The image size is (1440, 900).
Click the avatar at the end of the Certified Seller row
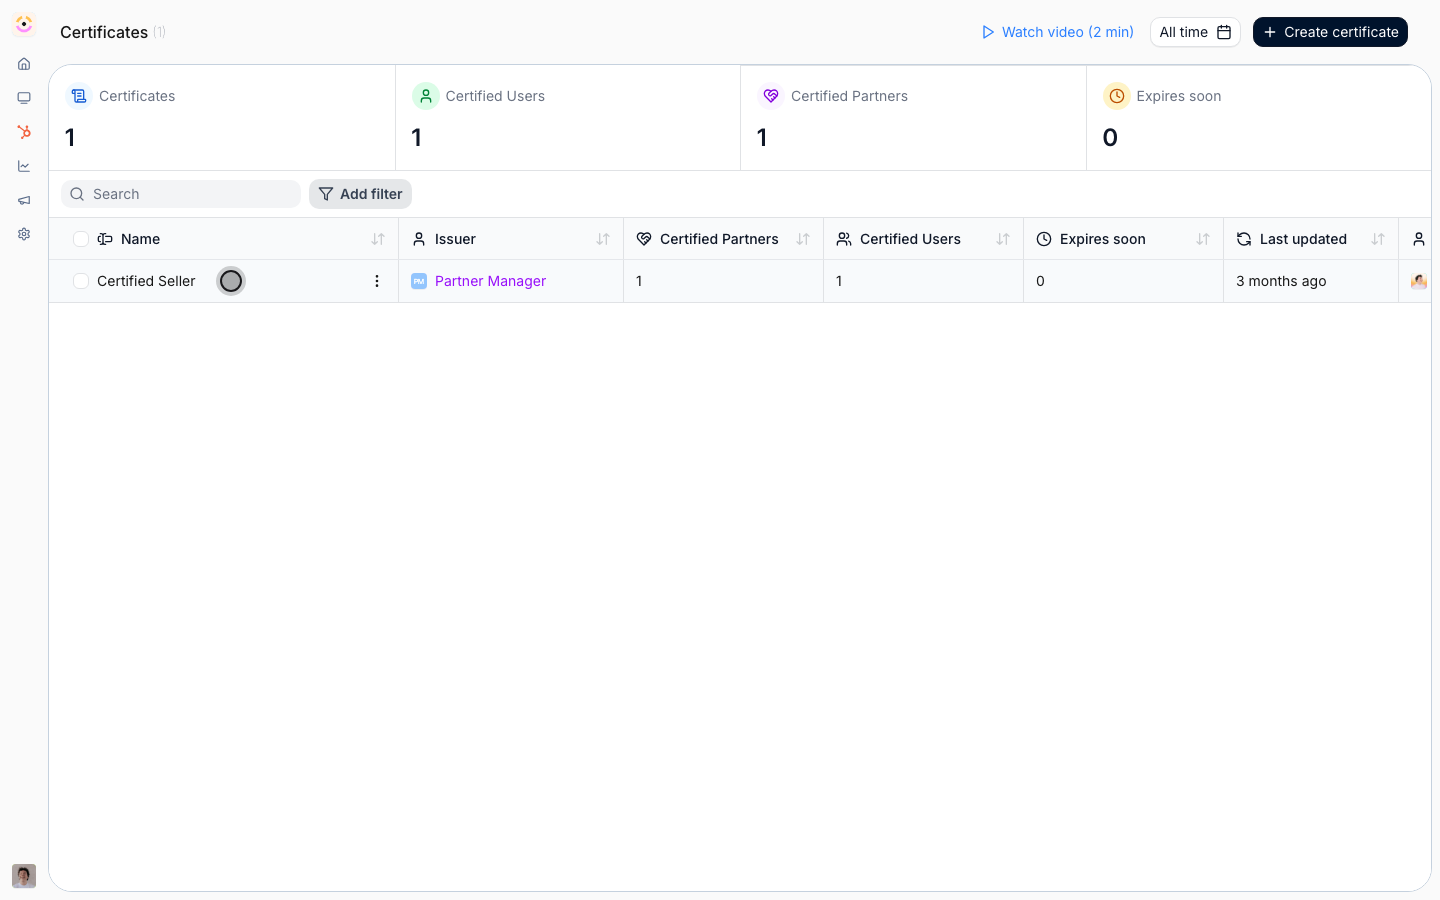pos(1419,281)
